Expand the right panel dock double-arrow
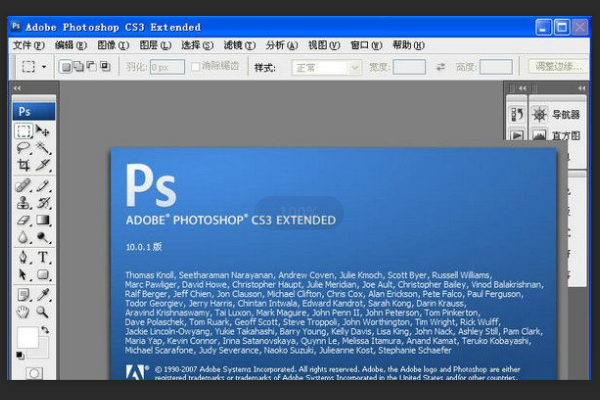The height and width of the screenshot is (400, 600). pyautogui.click(x=581, y=88)
